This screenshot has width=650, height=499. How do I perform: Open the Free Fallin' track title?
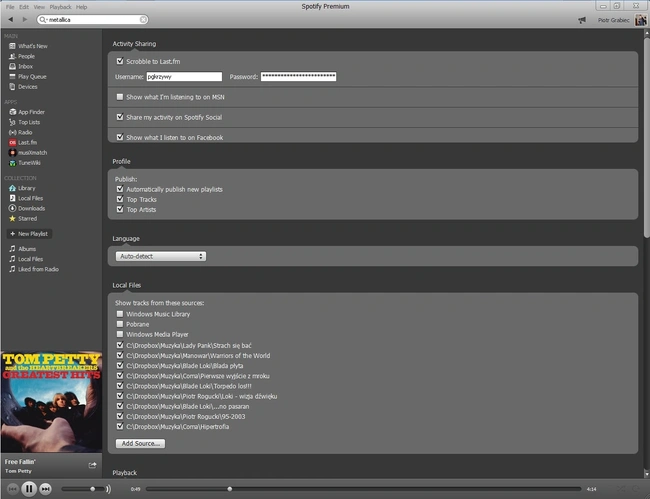[x=20, y=462]
